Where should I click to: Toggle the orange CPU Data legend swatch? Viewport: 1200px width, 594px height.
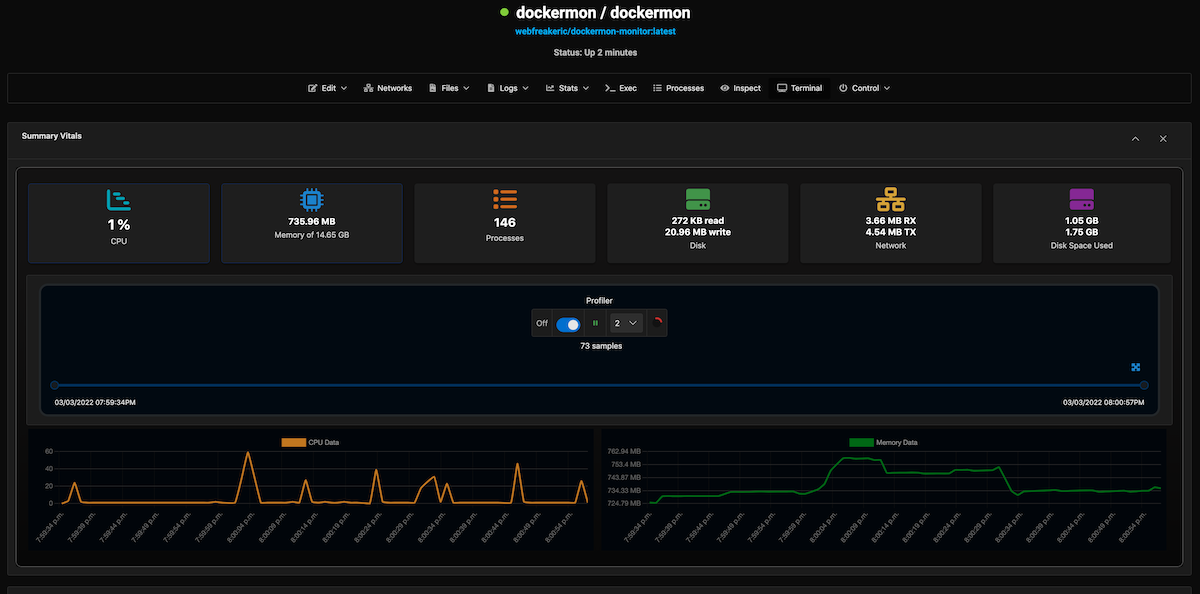tap(294, 442)
